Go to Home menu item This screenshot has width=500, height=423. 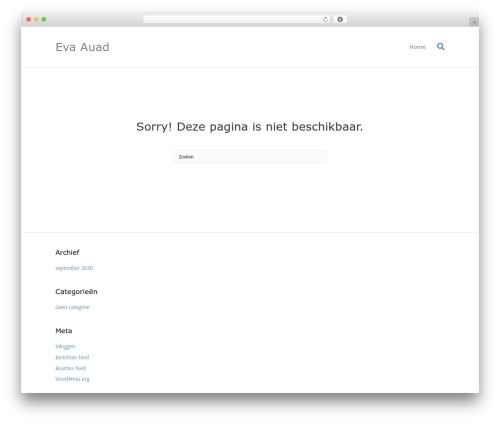coord(417,47)
